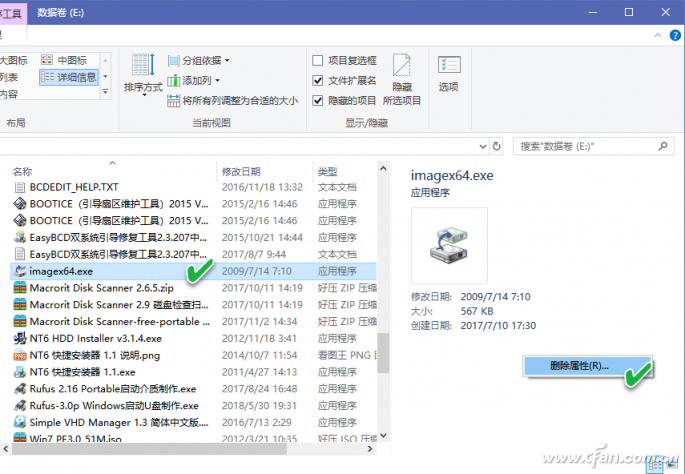Click the icon of imagex64.exe in list

coord(20,271)
